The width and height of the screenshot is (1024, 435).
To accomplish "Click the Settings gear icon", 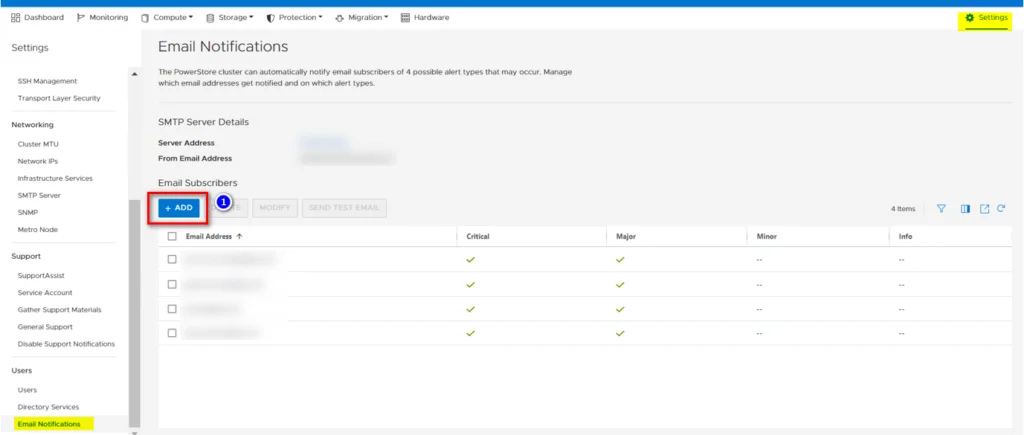I will tap(970, 18).
